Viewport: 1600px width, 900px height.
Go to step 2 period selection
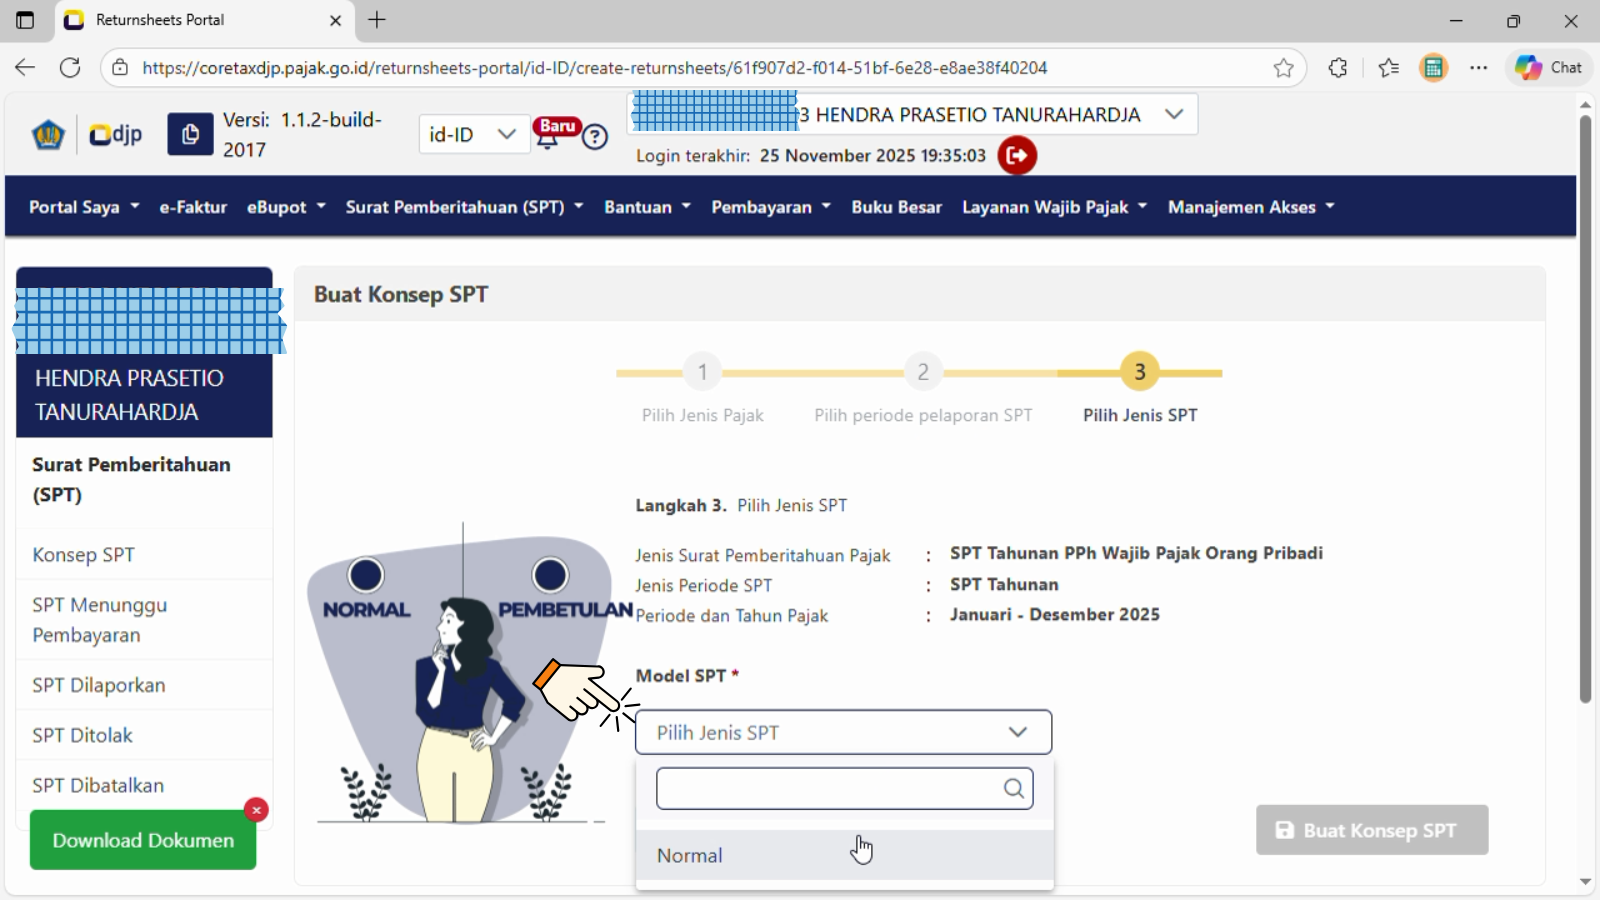point(923,373)
